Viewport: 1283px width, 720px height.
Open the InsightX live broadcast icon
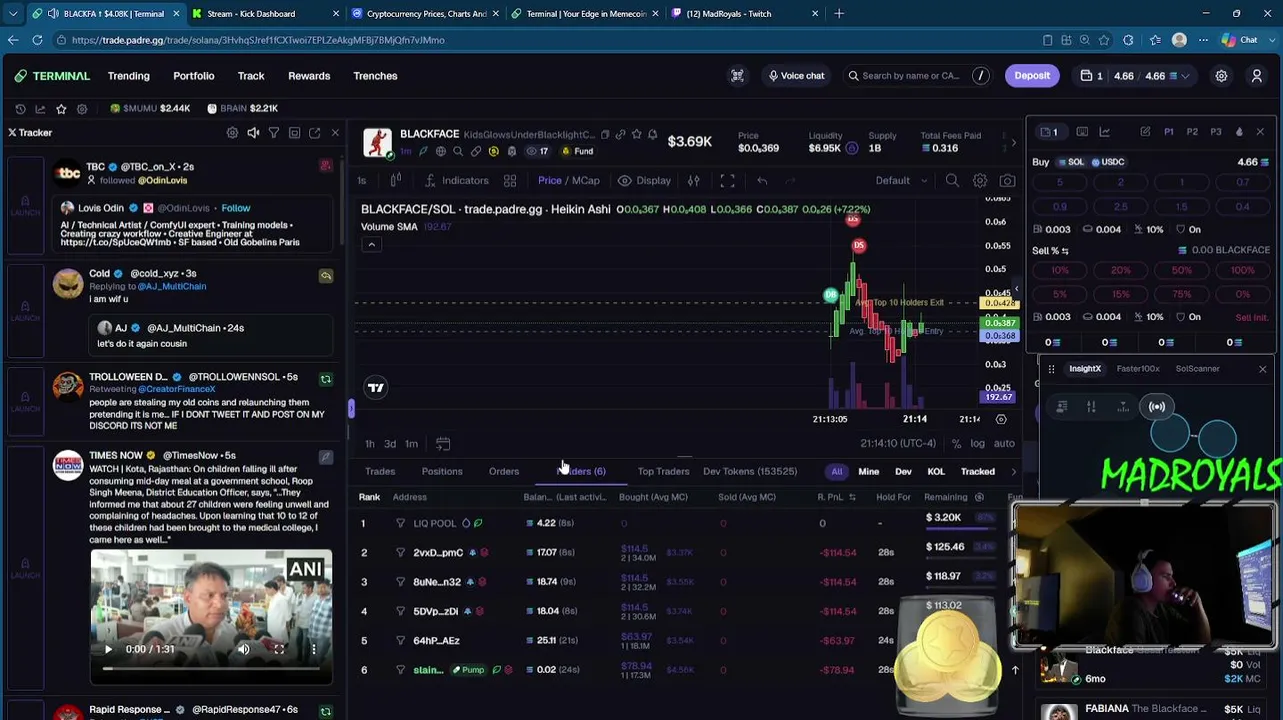coord(1157,407)
